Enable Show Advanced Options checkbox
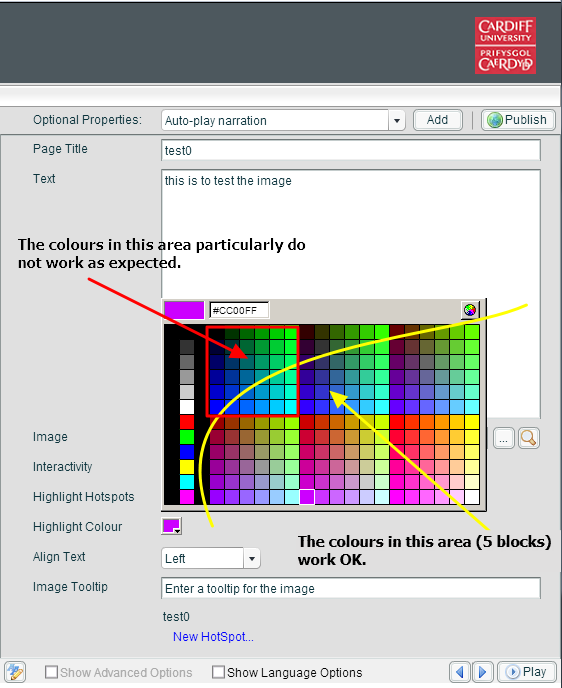This screenshot has width=562, height=688. 51,672
